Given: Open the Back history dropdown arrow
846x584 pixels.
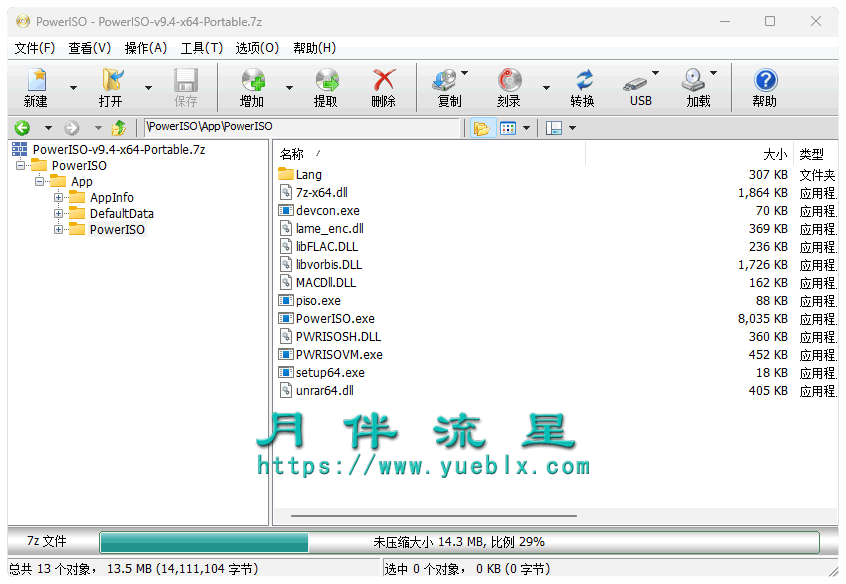Looking at the screenshot, I should click(x=48, y=128).
